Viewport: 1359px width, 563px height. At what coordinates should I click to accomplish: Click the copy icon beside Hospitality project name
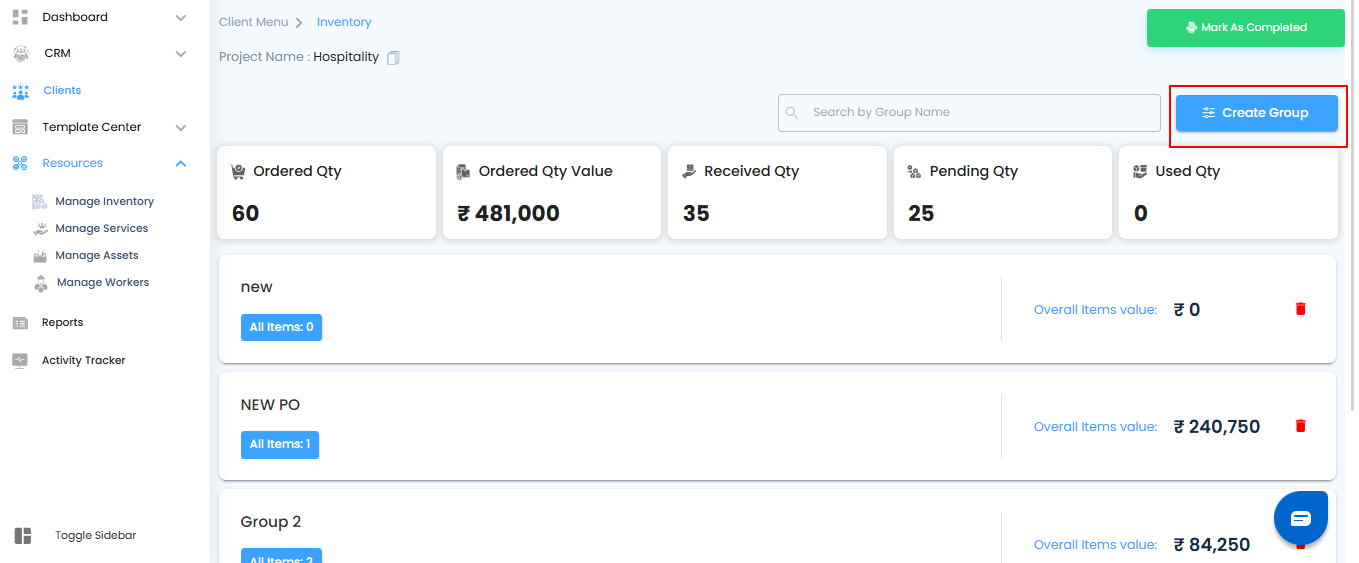coord(393,58)
